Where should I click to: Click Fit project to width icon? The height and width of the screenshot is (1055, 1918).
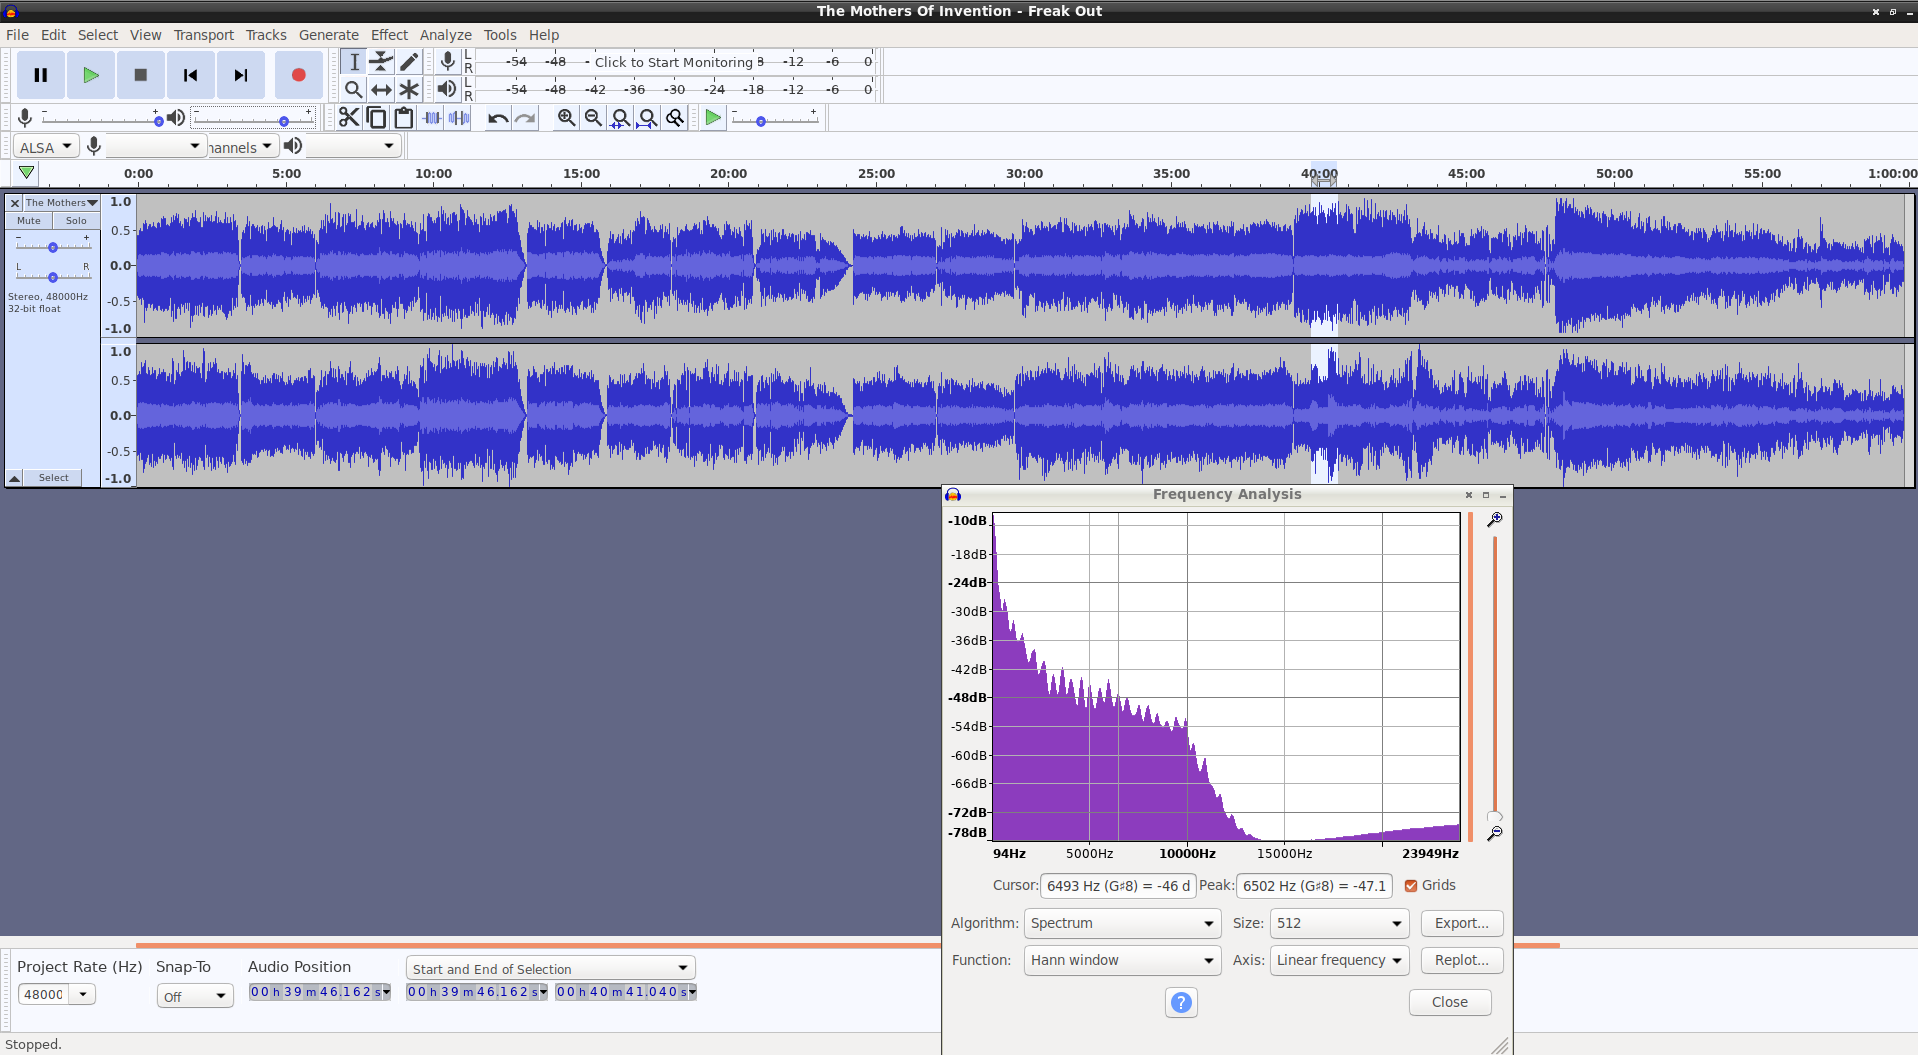coord(647,118)
